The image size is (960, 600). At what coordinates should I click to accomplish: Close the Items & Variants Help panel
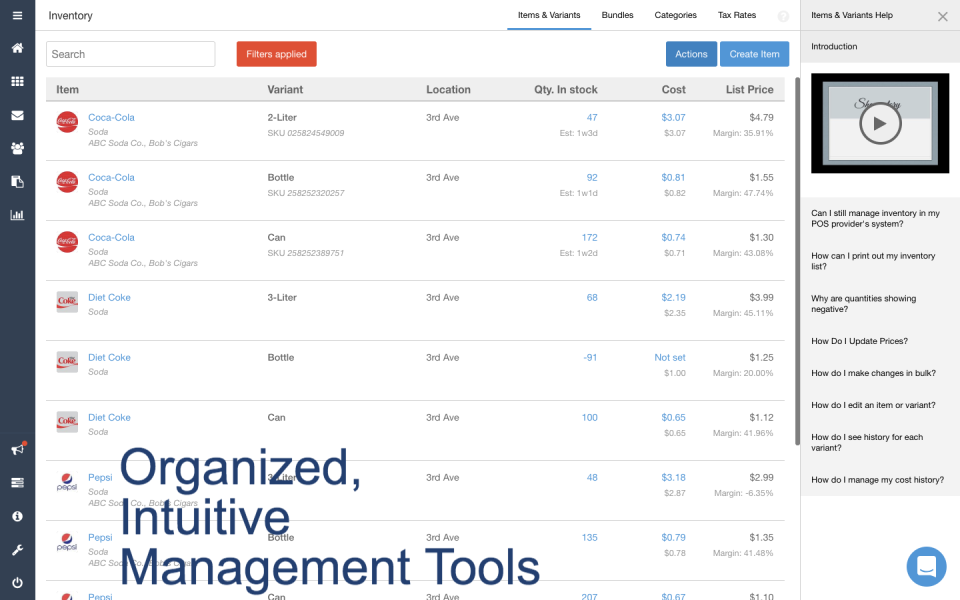click(x=943, y=17)
